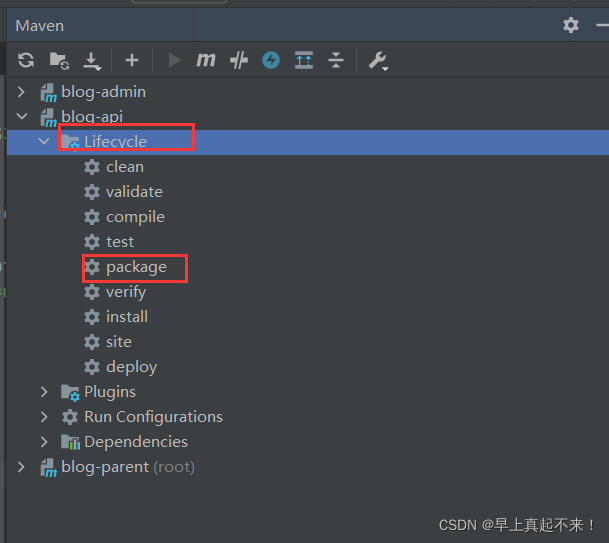Click the gear icon beside install
609x543 pixels.
coord(92,317)
